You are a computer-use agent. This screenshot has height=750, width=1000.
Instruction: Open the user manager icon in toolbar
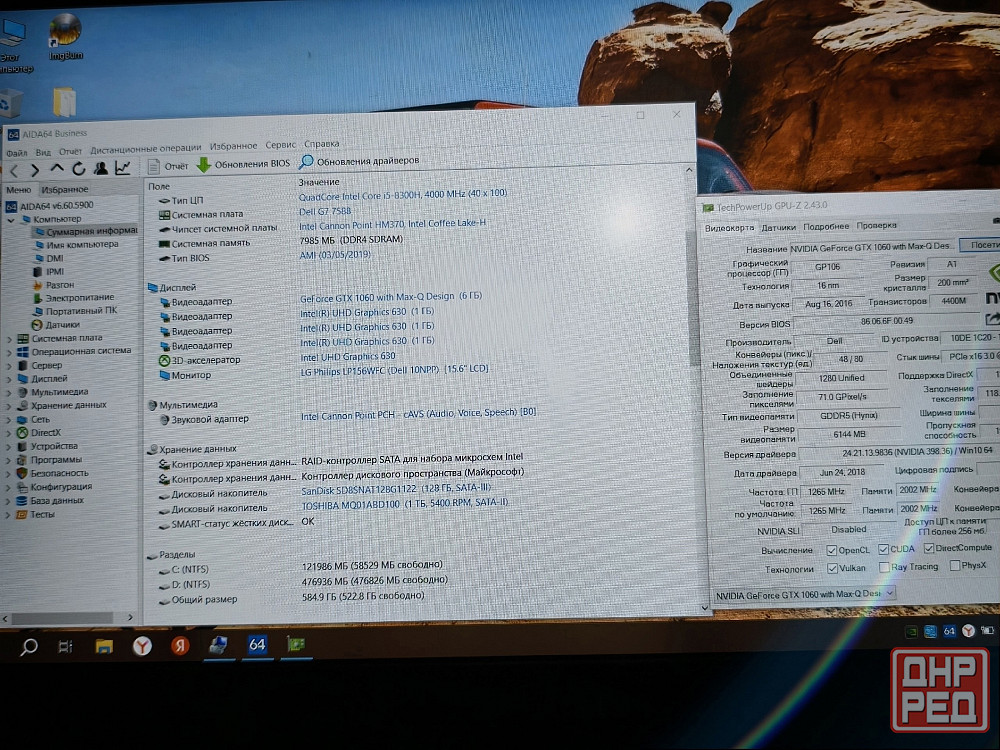pyautogui.click(x=100, y=169)
